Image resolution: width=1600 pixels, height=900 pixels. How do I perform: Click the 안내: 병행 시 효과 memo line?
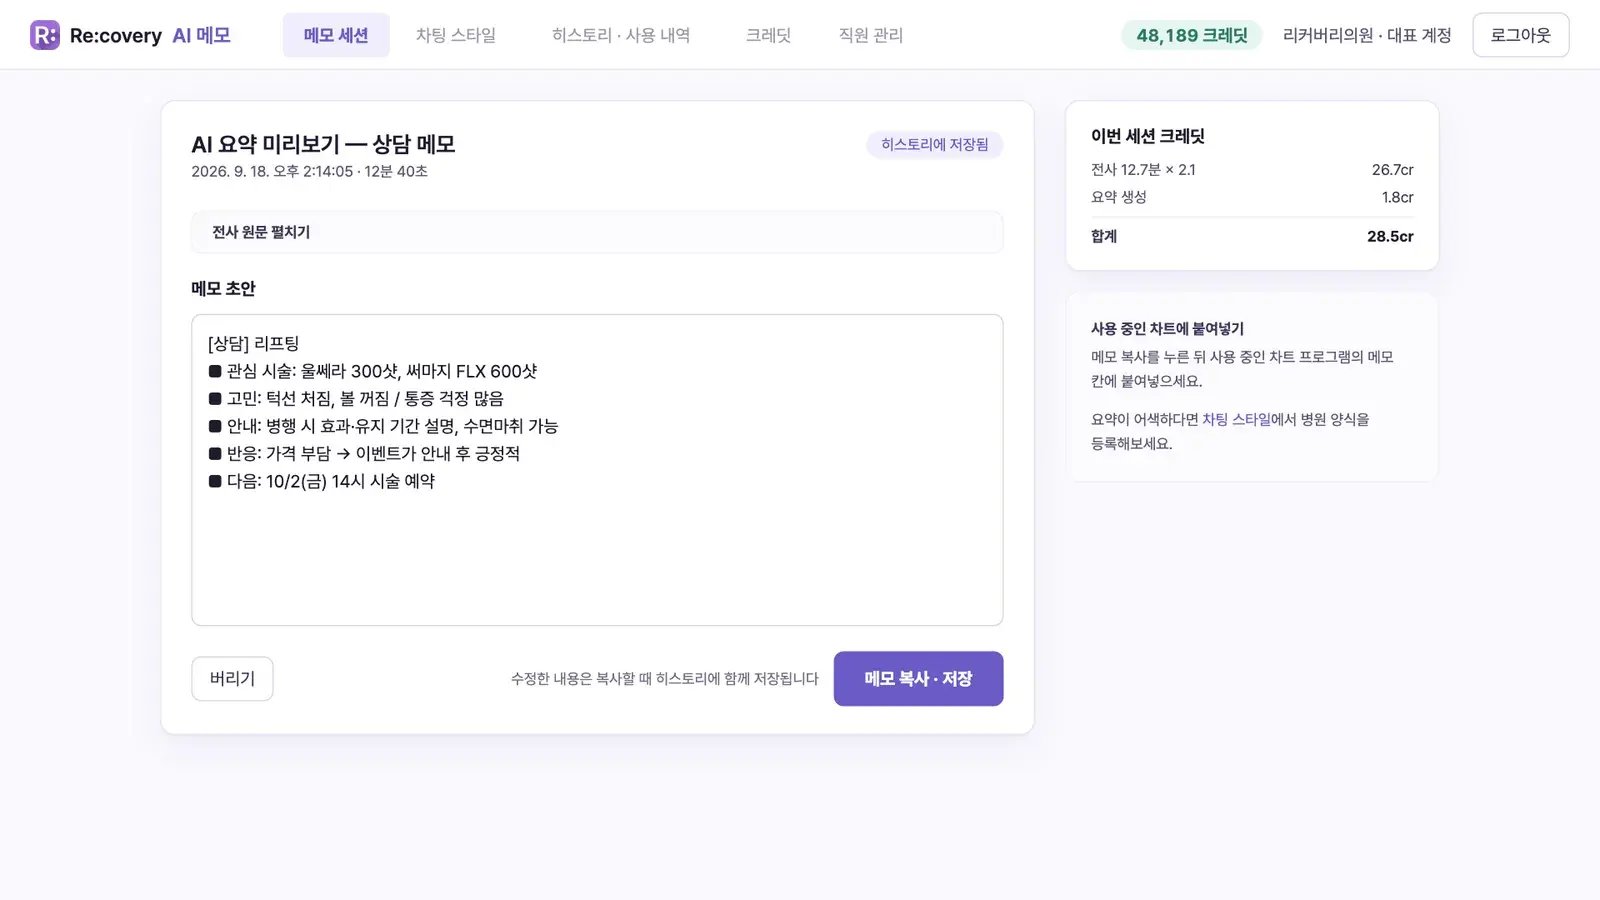[383, 426]
